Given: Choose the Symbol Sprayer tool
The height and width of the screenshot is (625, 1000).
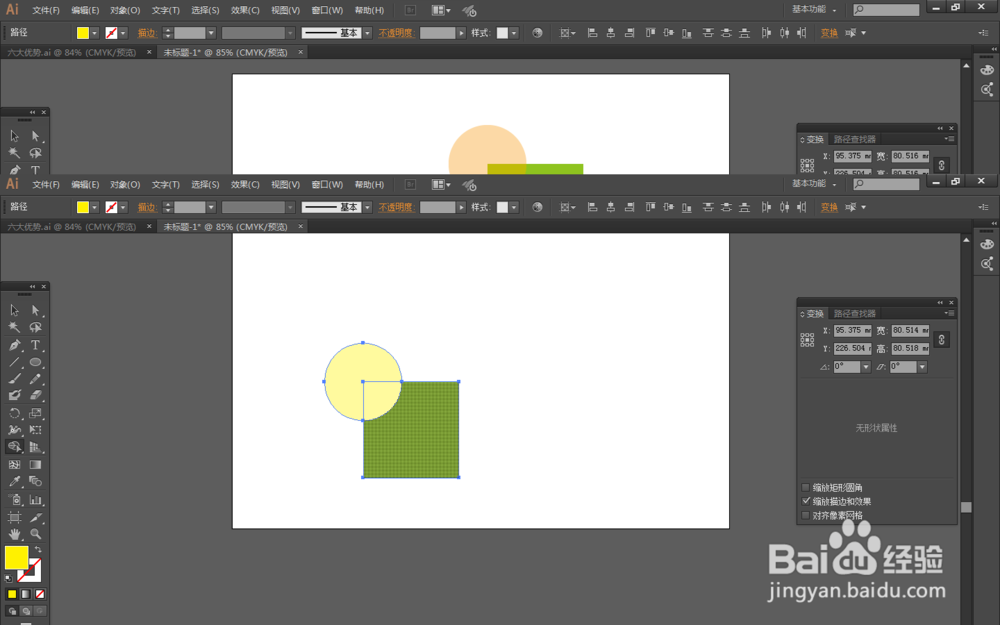Looking at the screenshot, I should tap(14, 500).
